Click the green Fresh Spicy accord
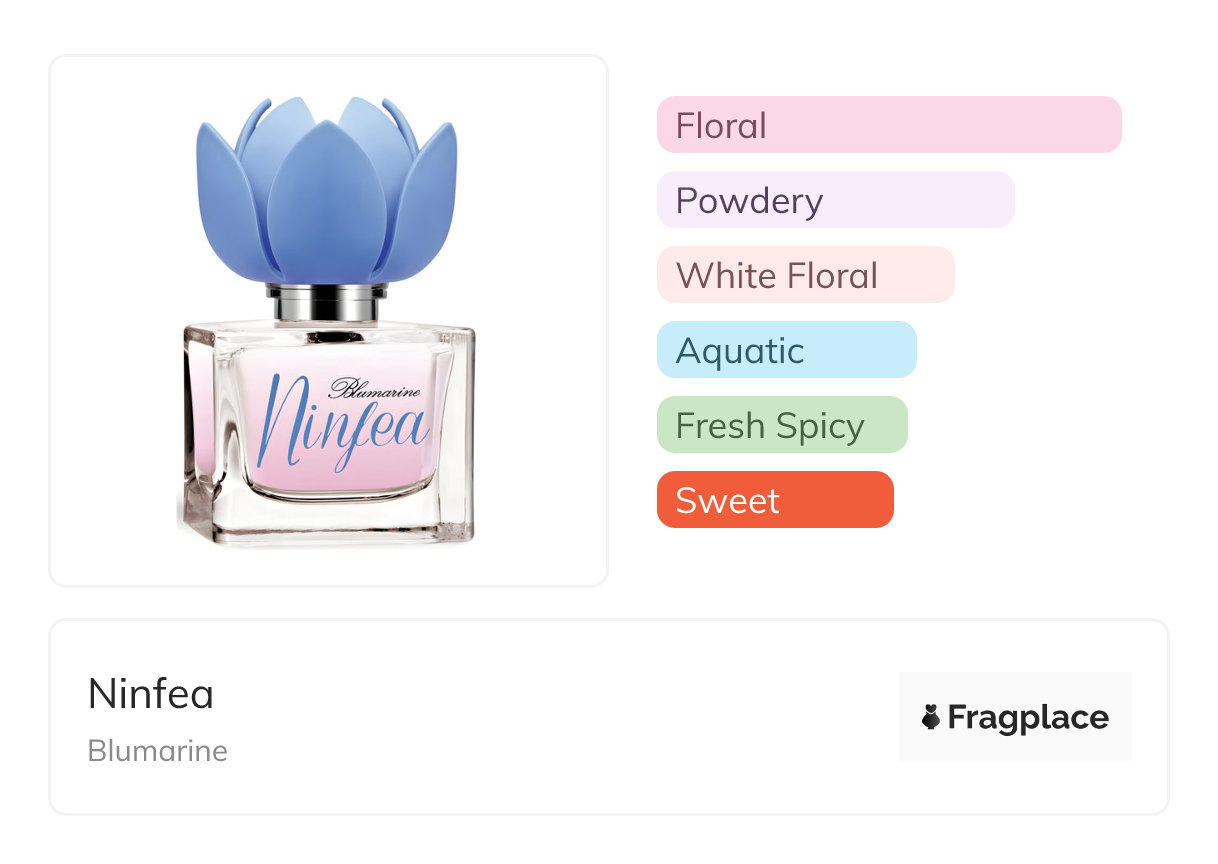Screen dimensions: 1218x864 click(x=782, y=425)
